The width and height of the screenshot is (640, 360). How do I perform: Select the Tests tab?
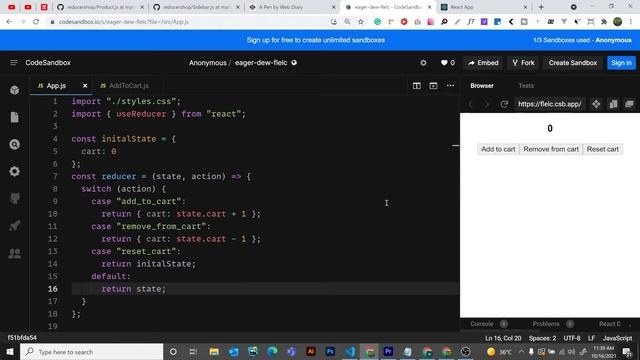click(526, 86)
